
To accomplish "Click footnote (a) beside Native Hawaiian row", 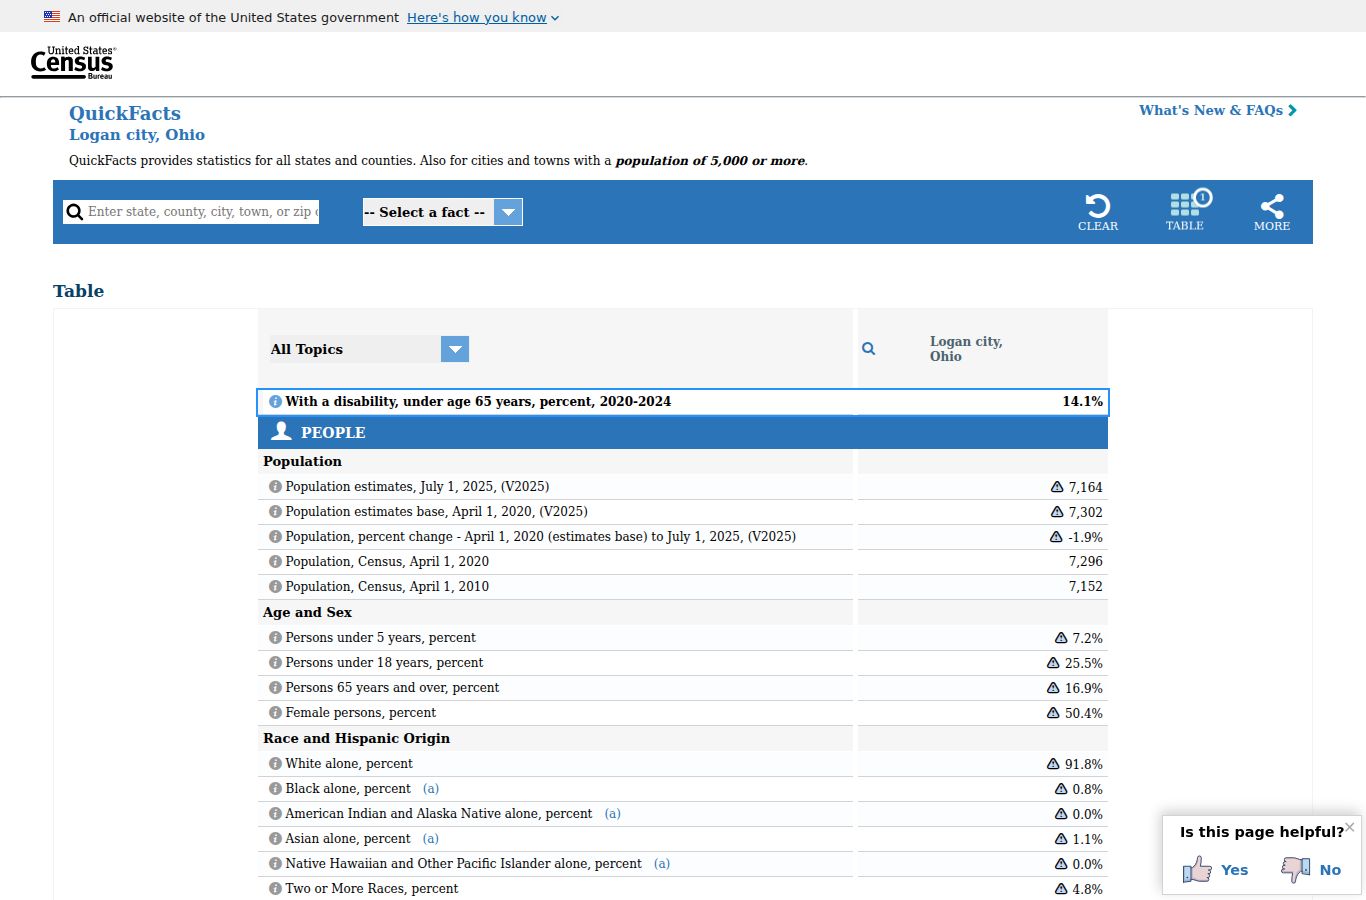I will [662, 864].
